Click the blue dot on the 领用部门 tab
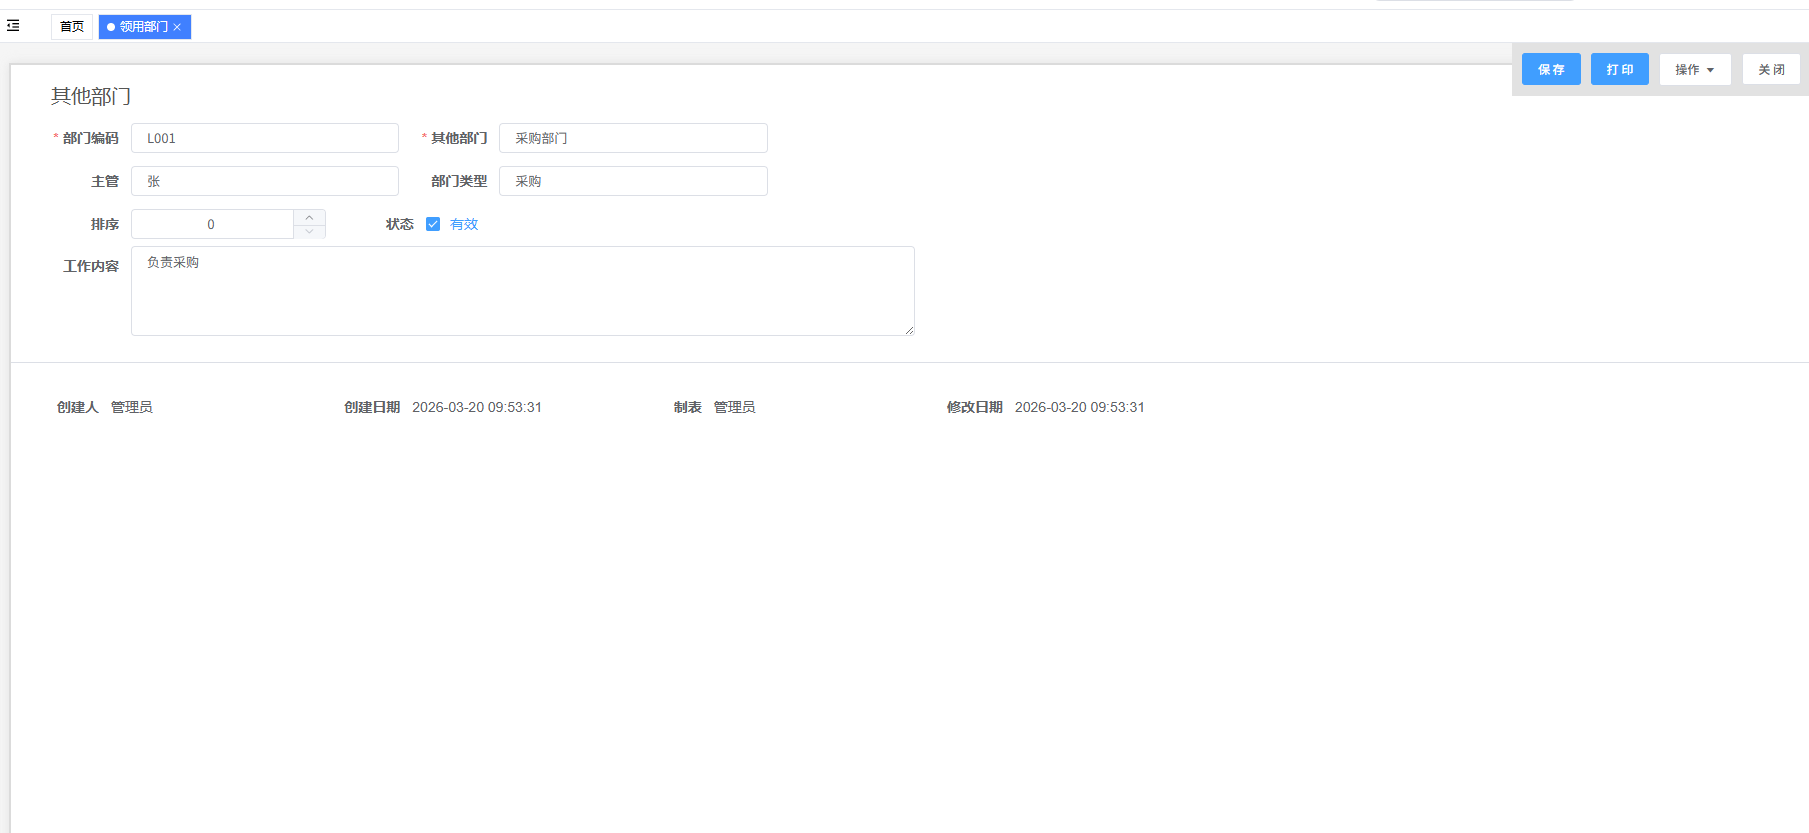The height and width of the screenshot is (833, 1809). [x=111, y=27]
